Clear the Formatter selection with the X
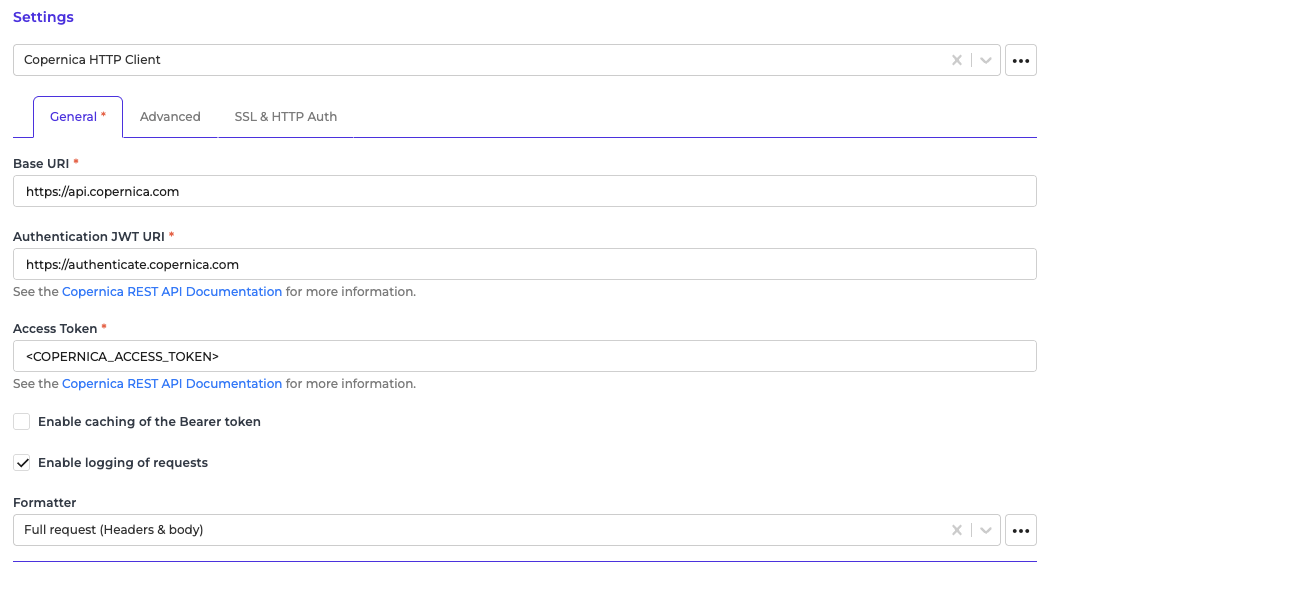This screenshot has height=596, width=1315. coord(957,530)
